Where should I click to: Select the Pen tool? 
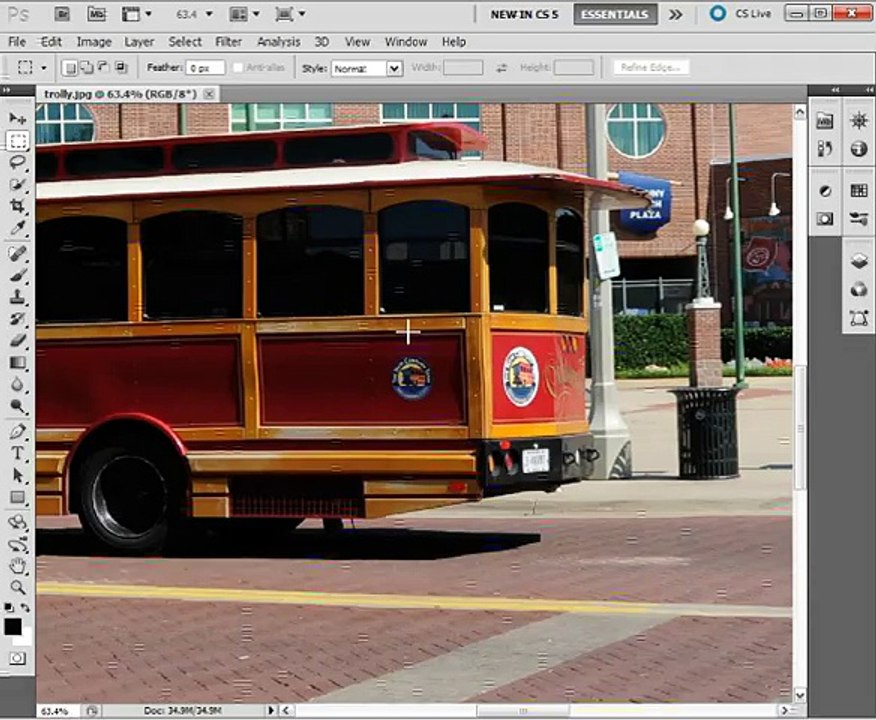17,431
